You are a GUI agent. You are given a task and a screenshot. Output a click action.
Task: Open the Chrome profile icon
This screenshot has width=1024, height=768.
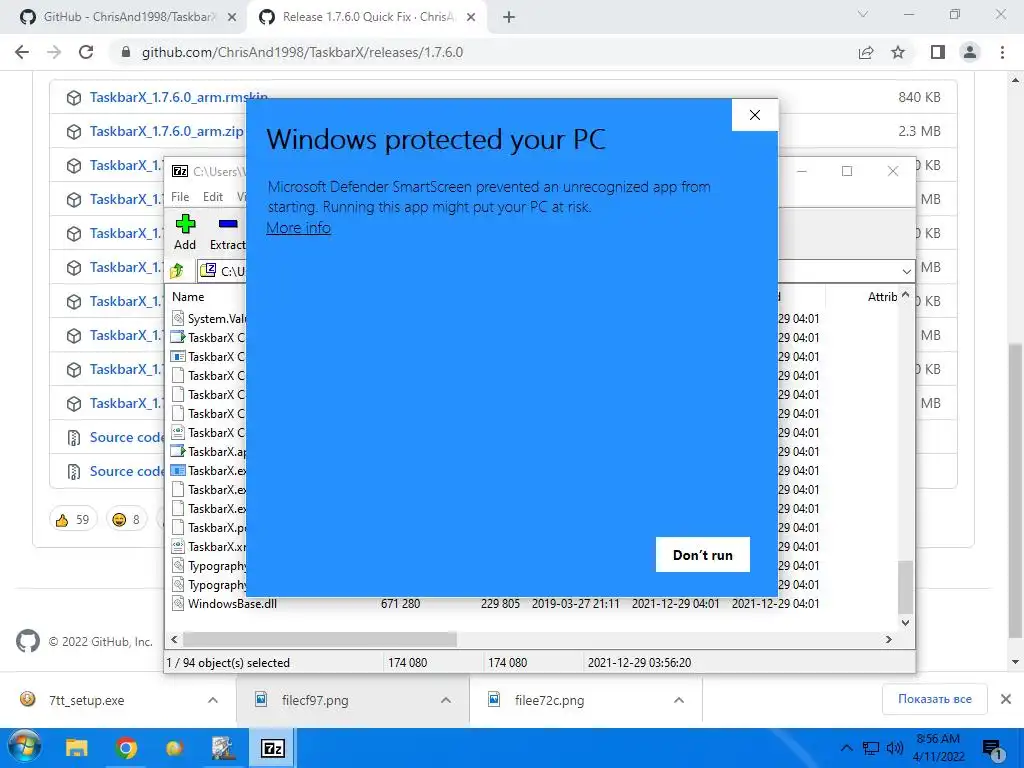tap(970, 52)
